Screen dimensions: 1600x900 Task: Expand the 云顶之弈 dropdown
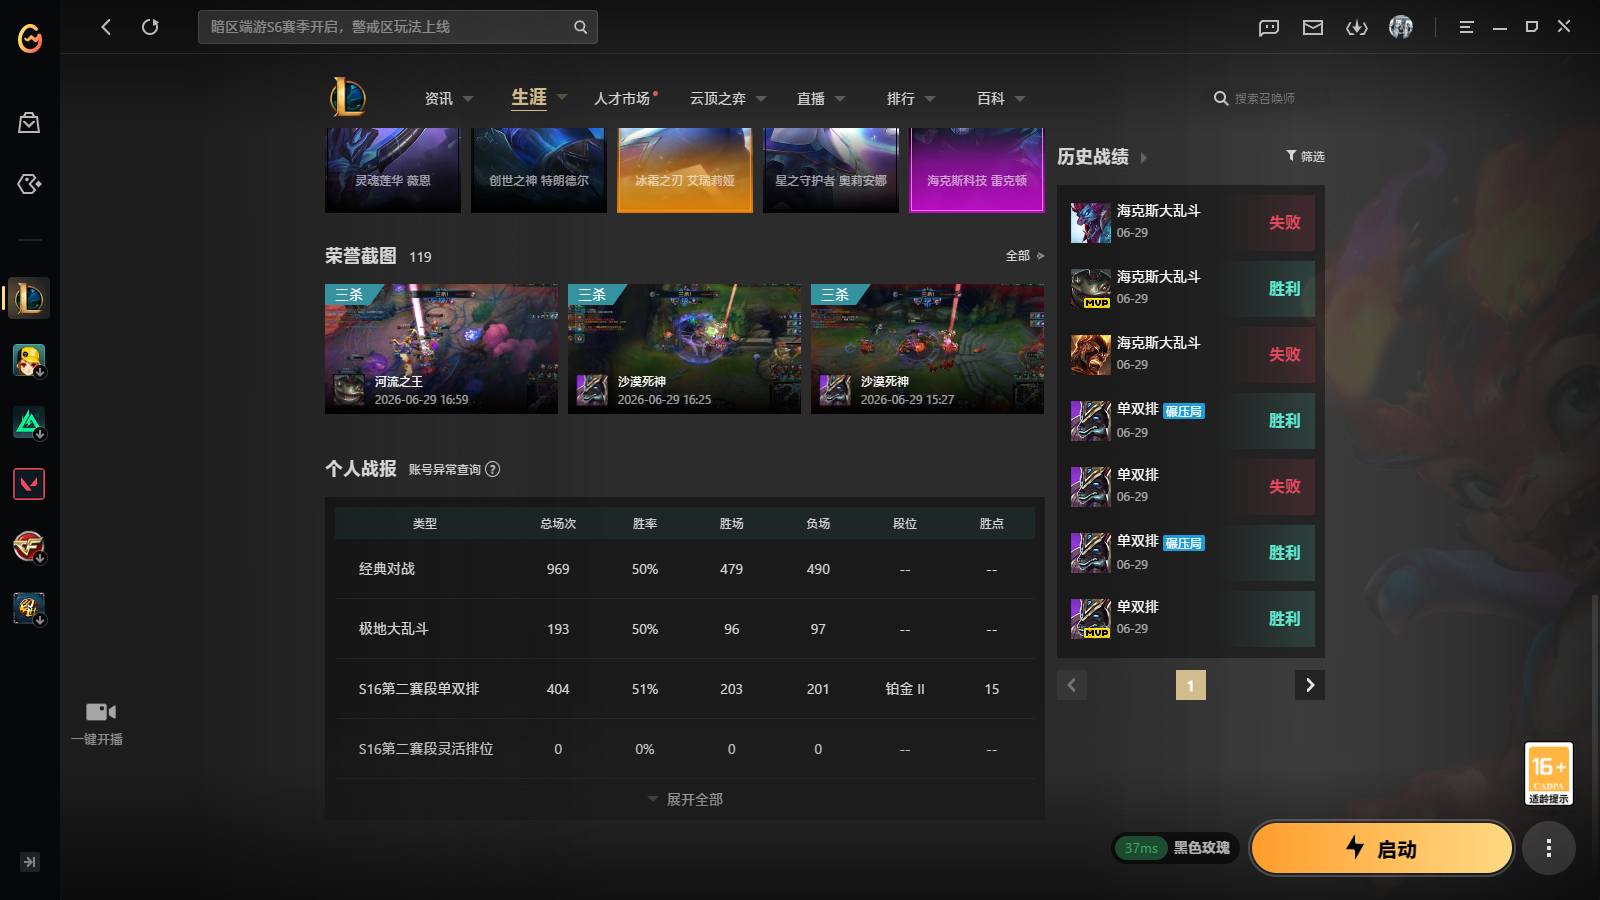click(761, 99)
